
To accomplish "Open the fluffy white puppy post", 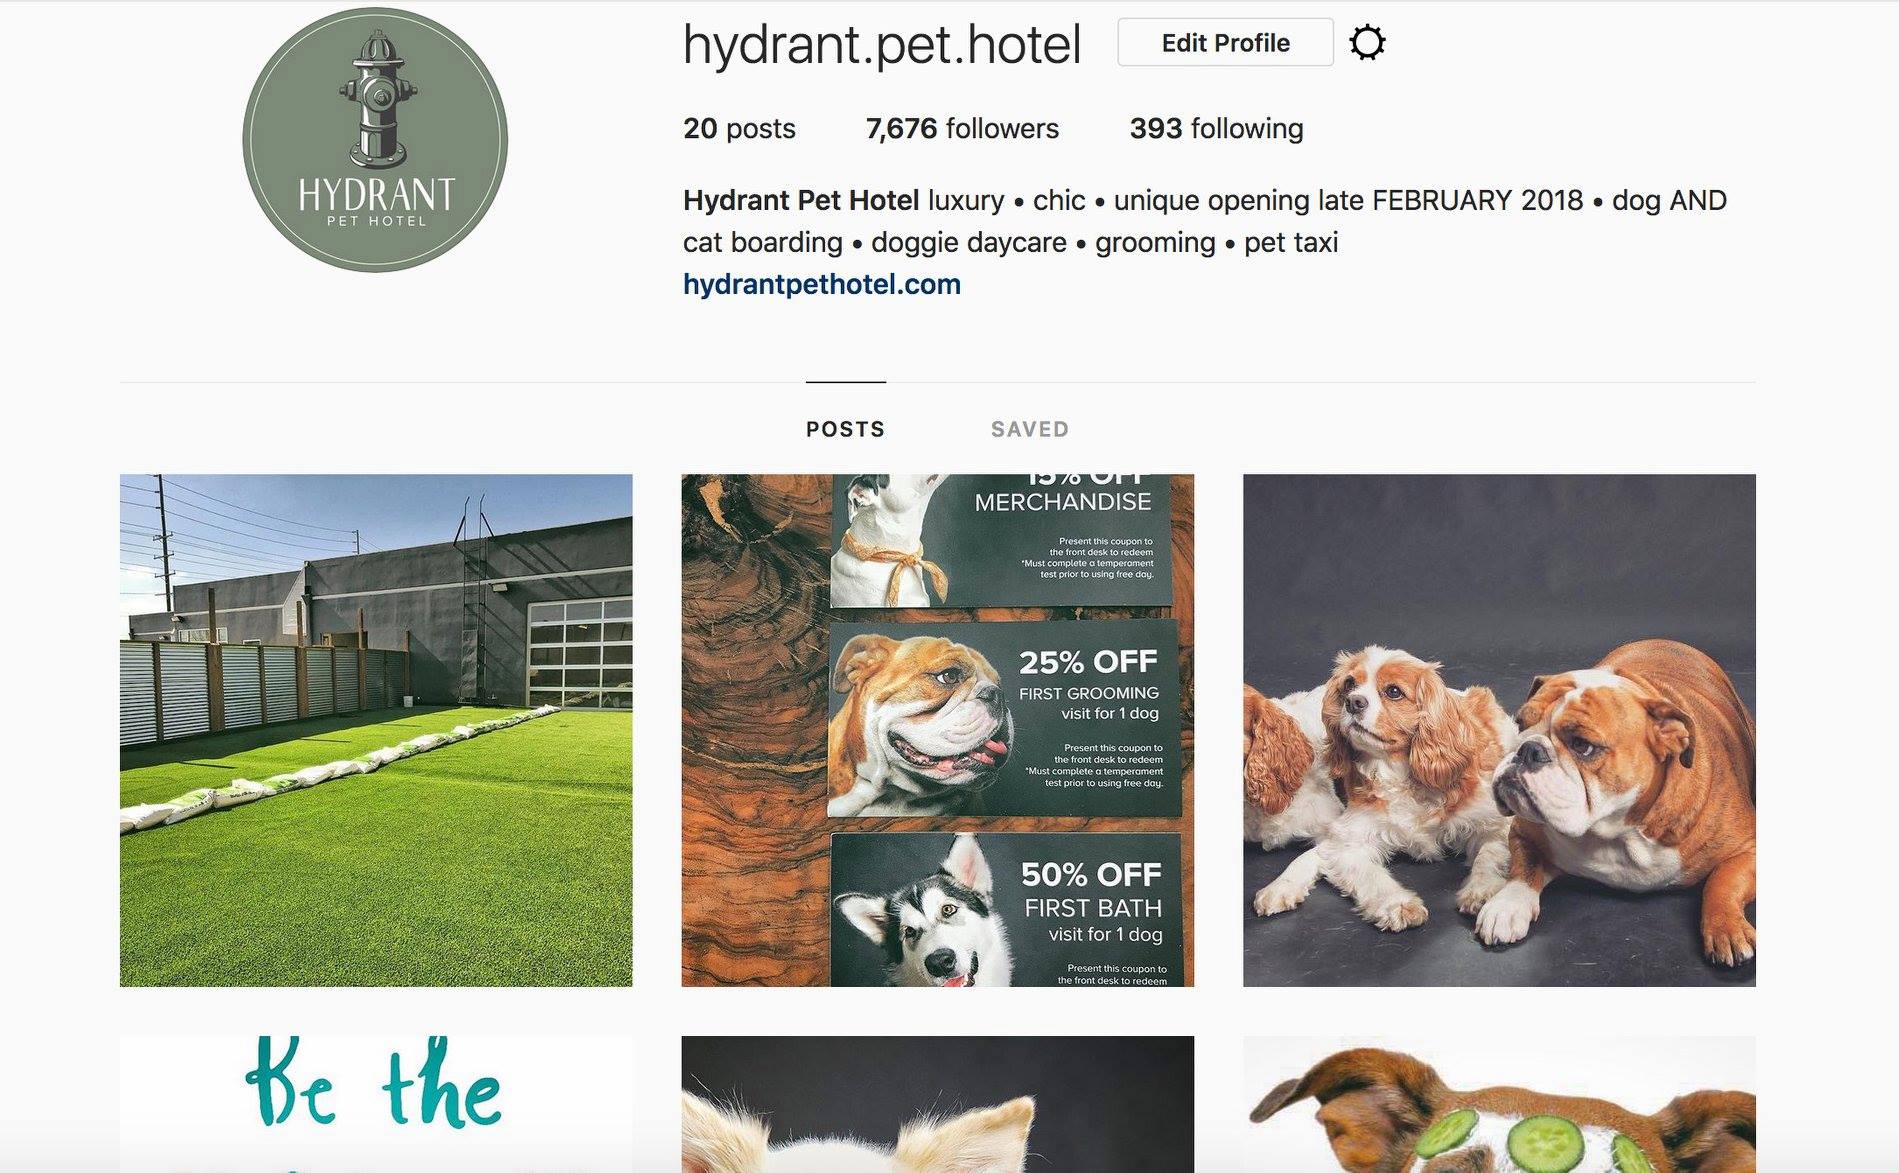I will click(x=938, y=1104).
